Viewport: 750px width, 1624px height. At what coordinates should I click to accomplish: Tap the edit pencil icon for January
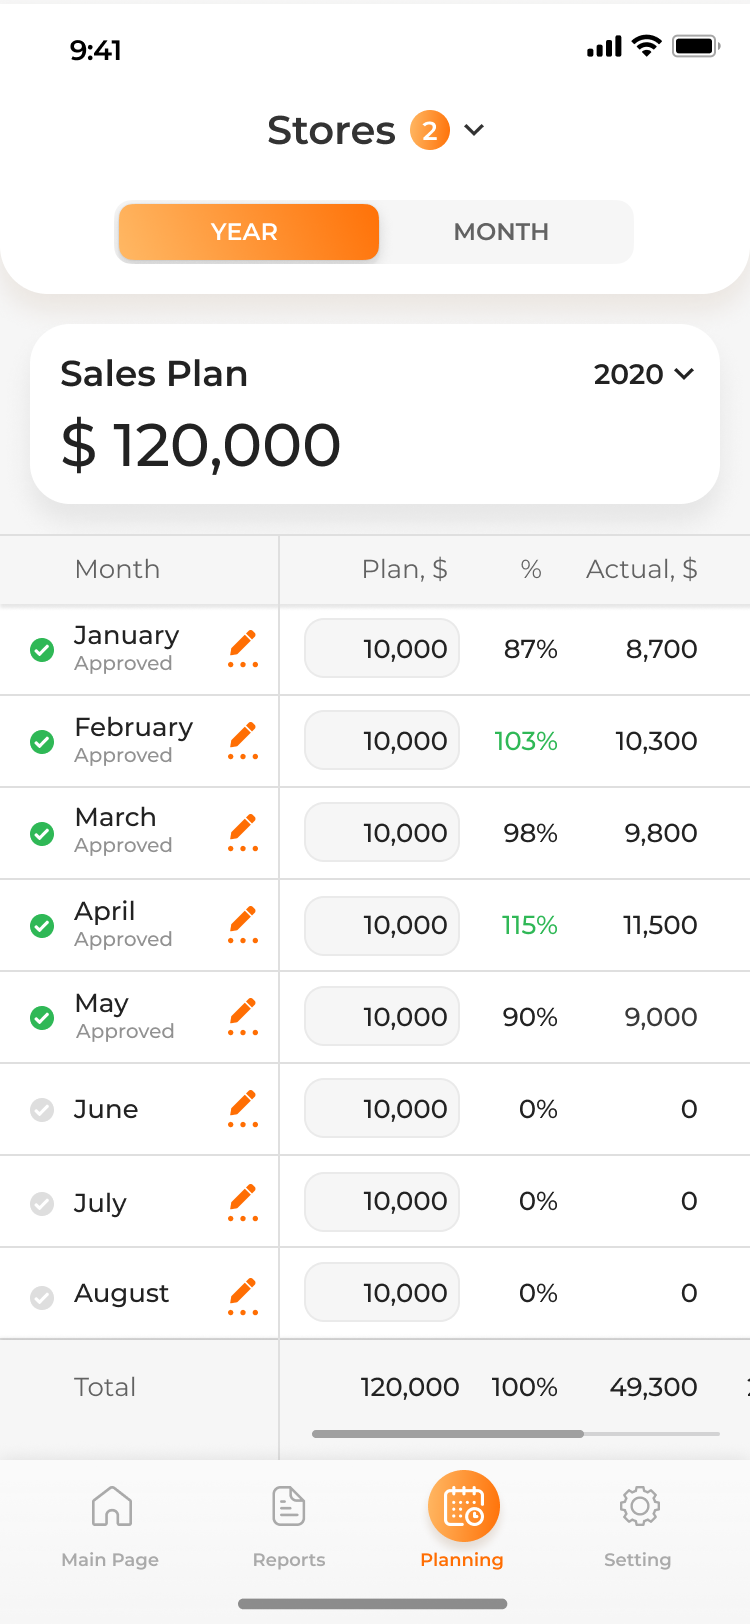coord(243,649)
